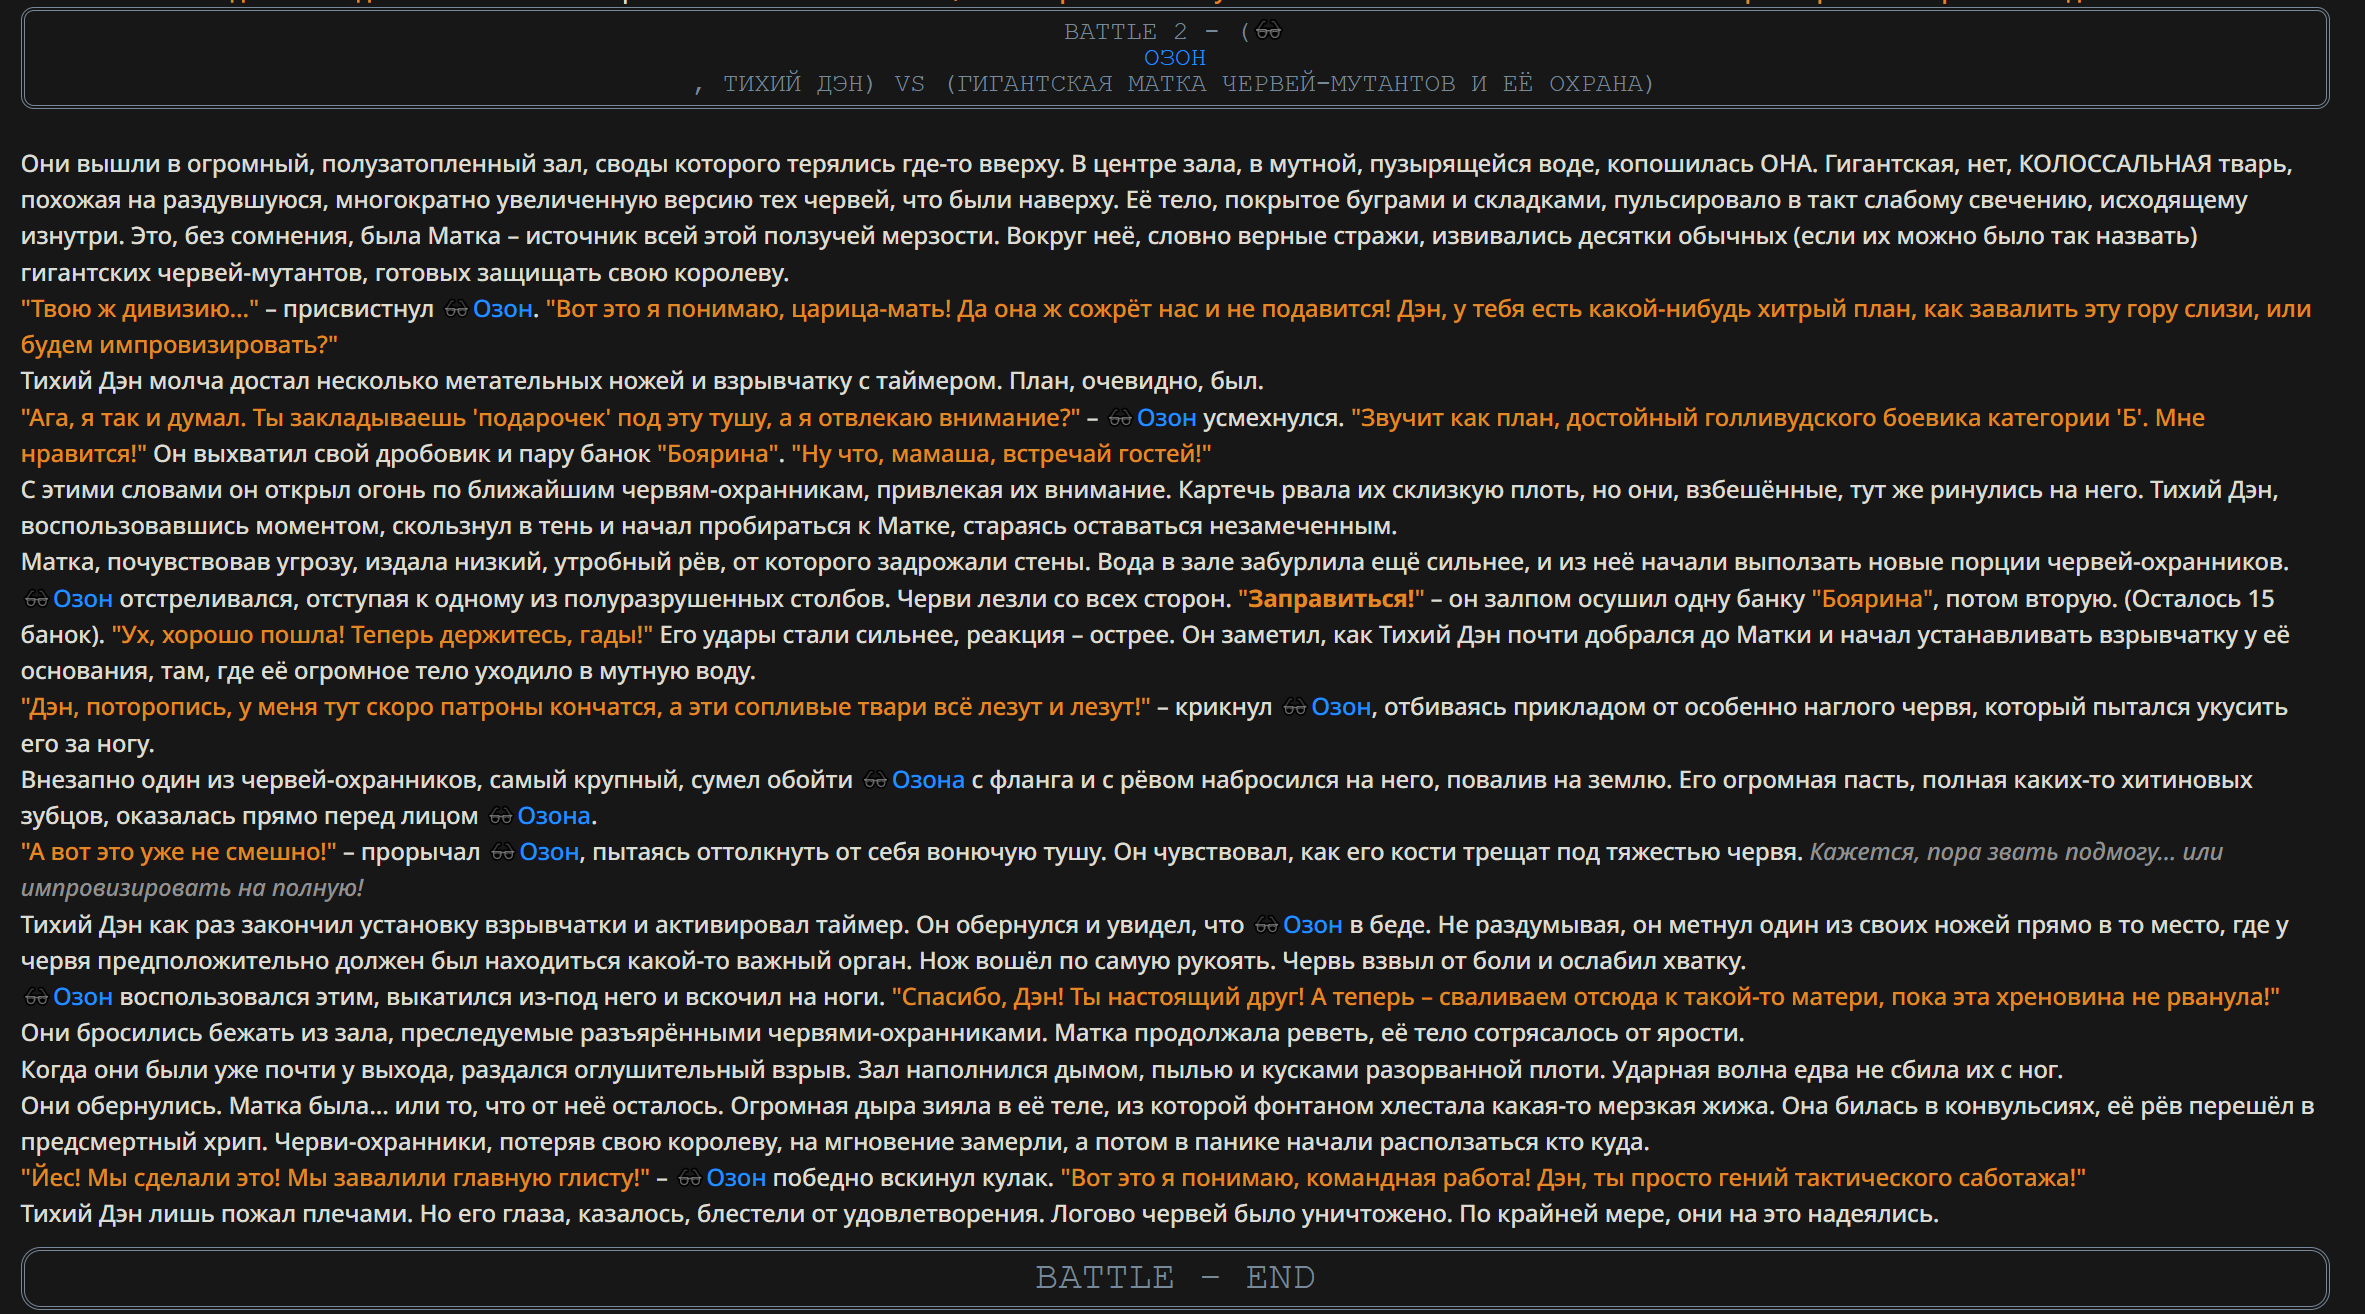Click the orange 'Ну что, мамаша, встречай гостей!' quote

1001,454
